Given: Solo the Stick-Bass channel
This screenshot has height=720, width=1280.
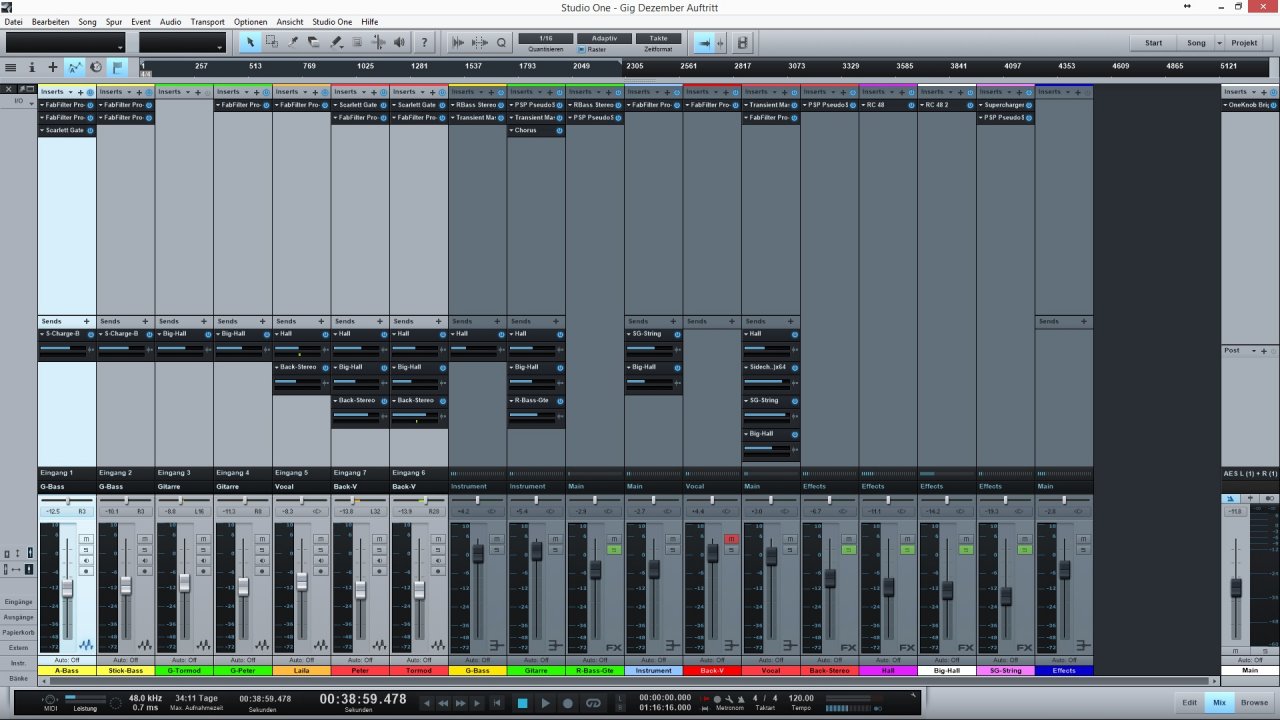Looking at the screenshot, I should click(x=145, y=549).
